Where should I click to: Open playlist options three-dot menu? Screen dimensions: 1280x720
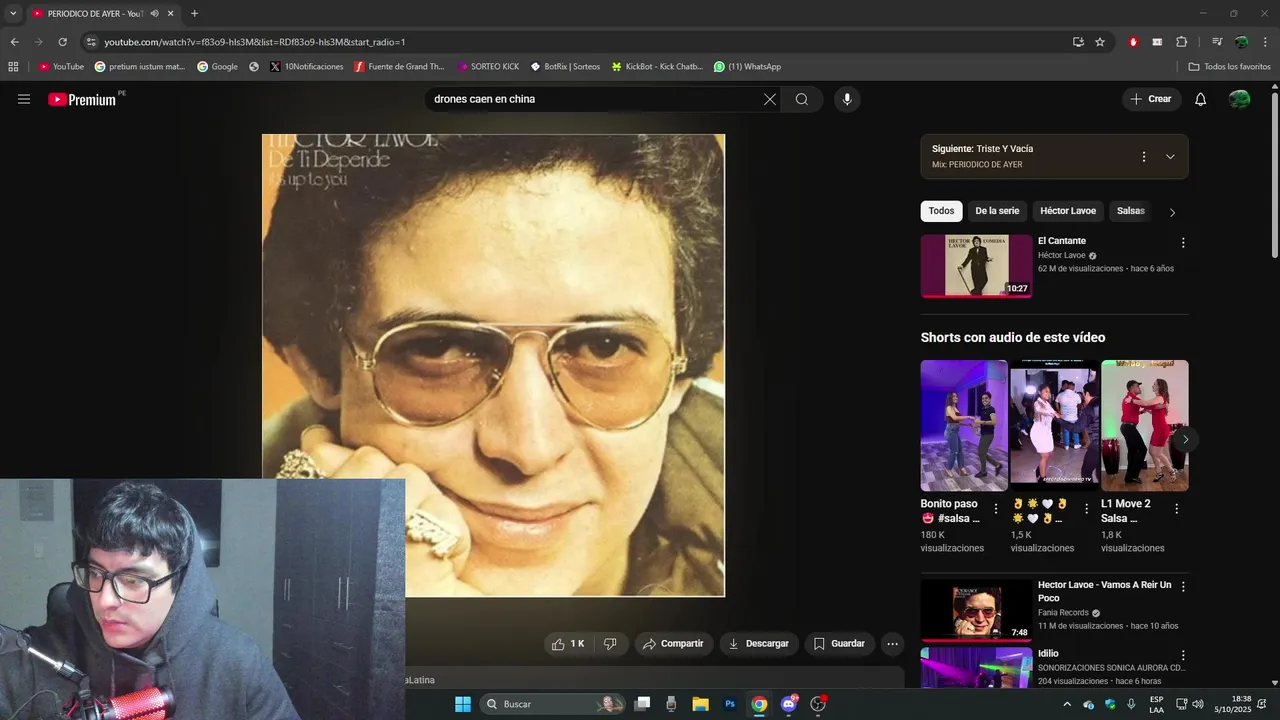(x=1143, y=157)
